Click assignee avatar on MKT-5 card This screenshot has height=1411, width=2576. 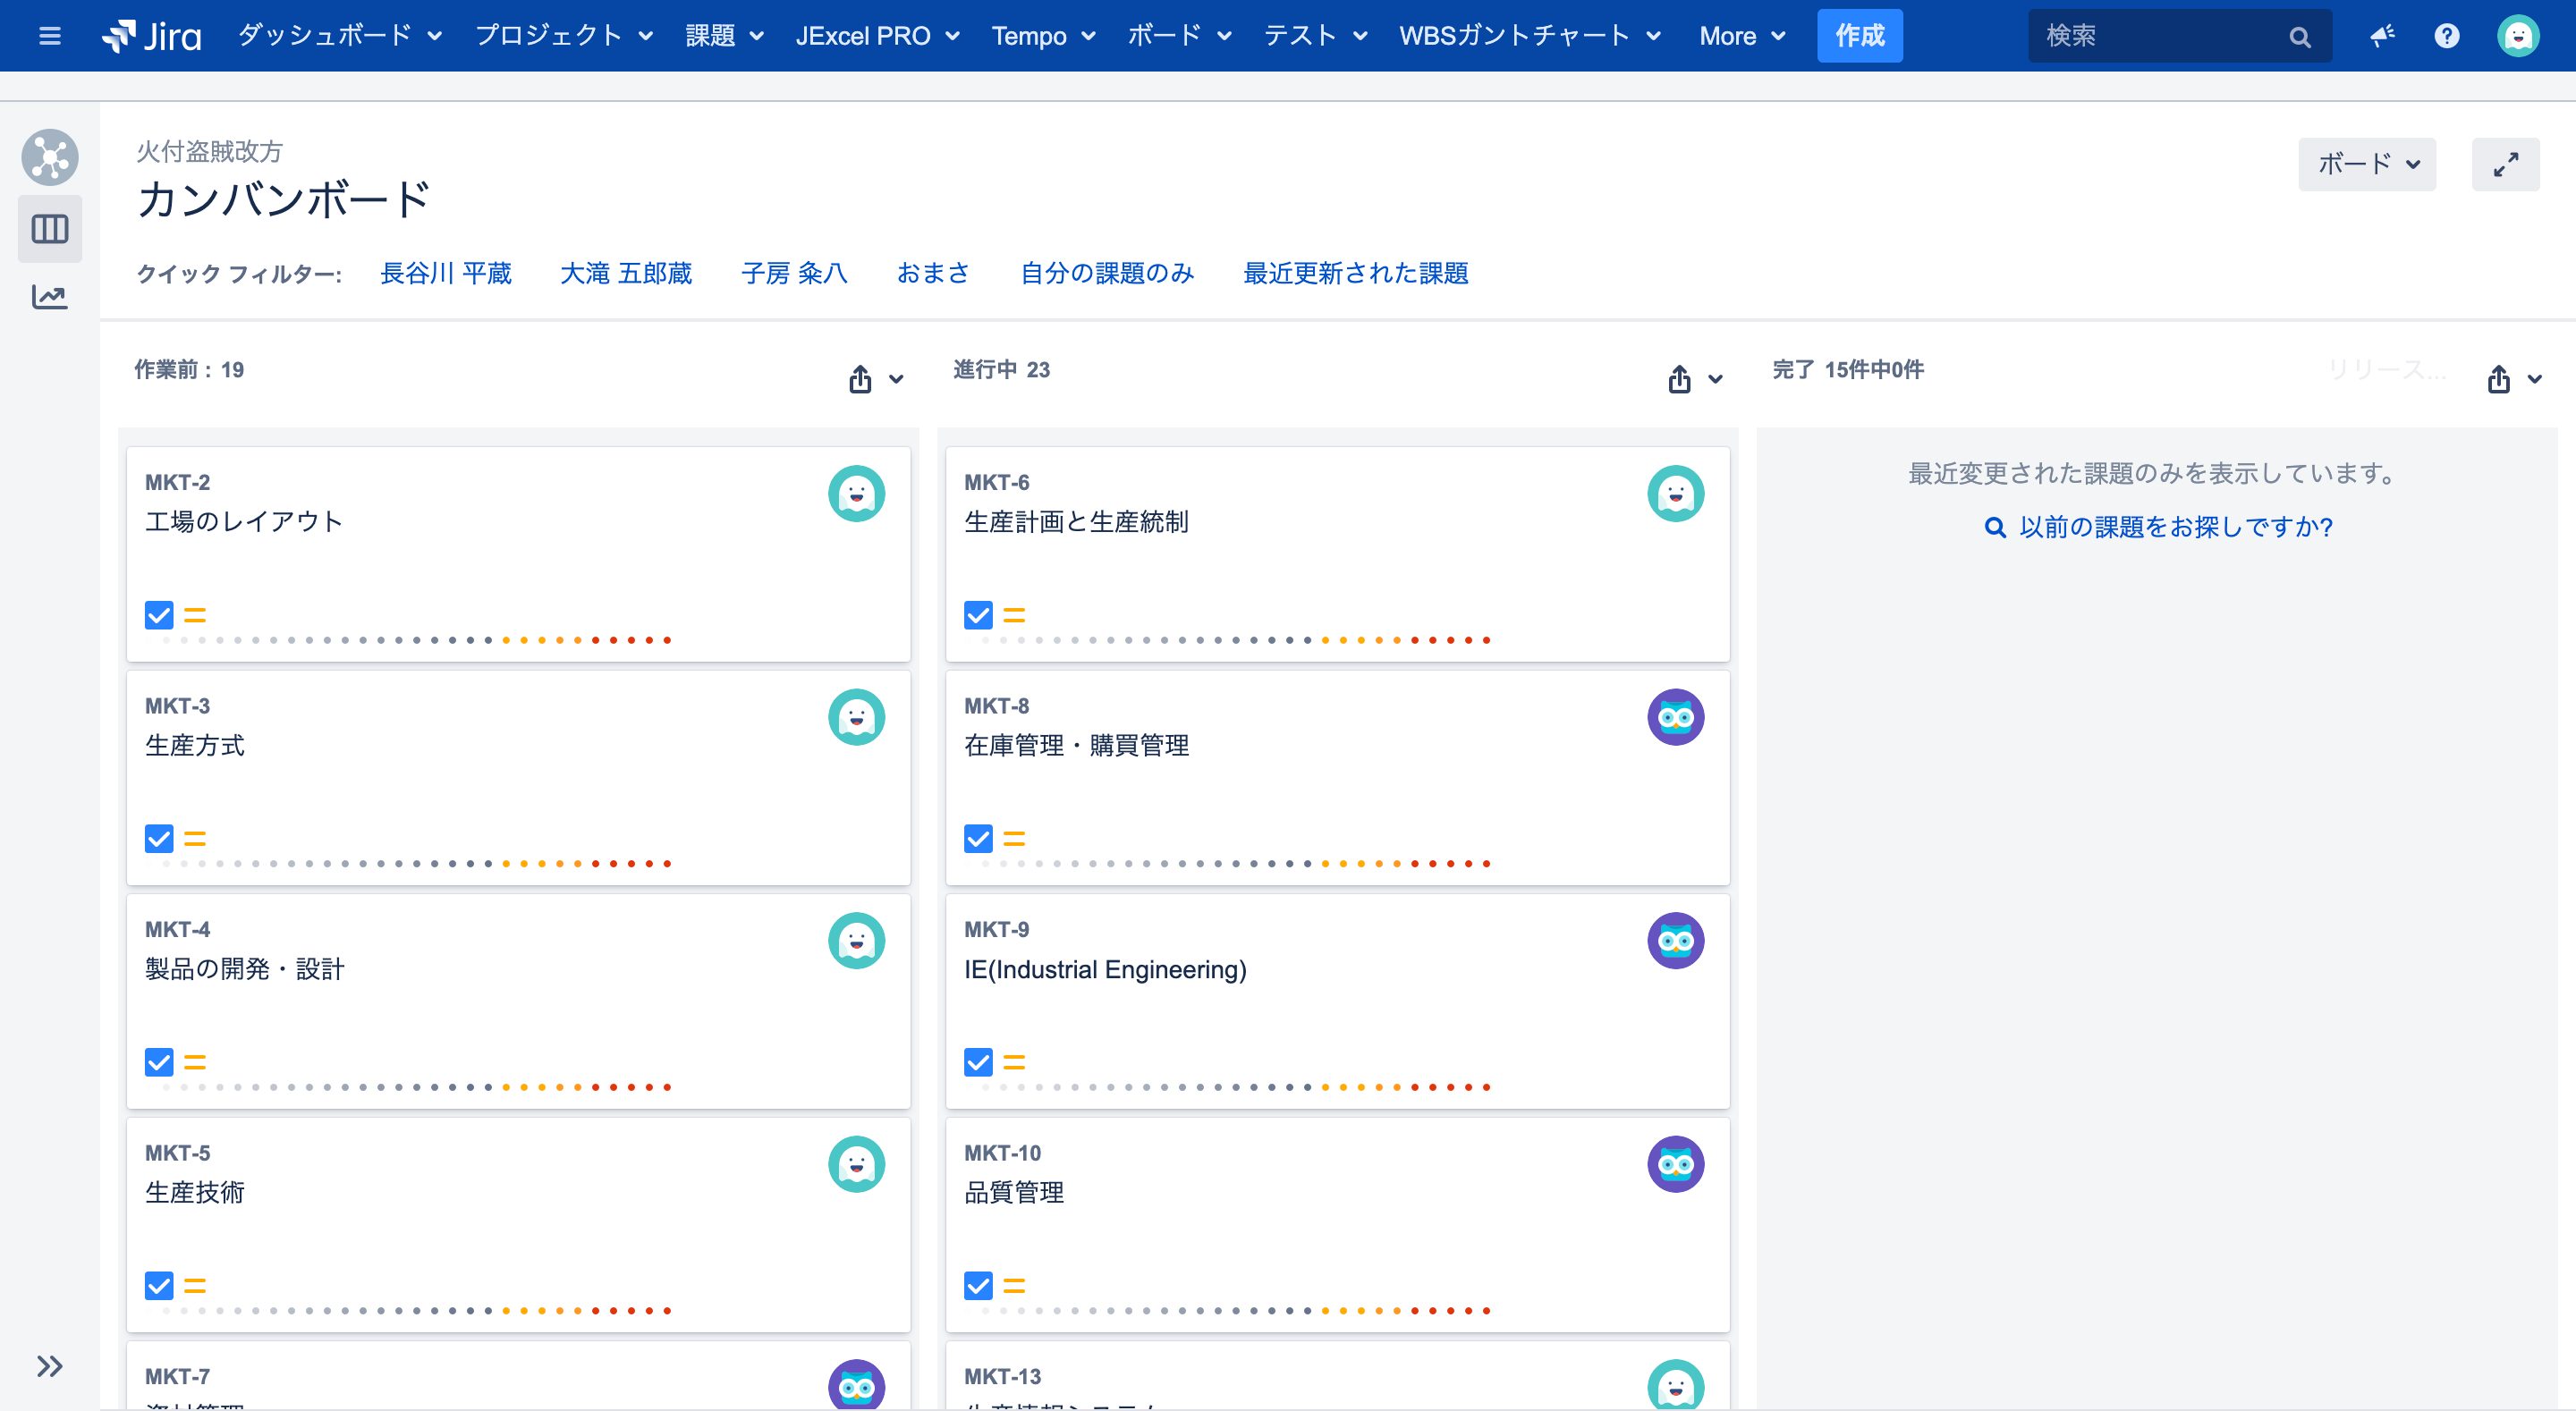coord(856,1164)
